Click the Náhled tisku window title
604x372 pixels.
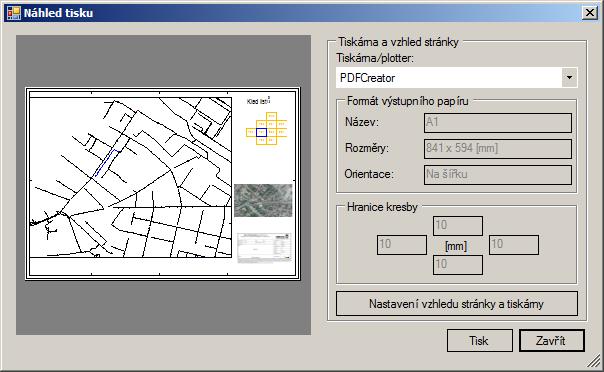(58, 13)
